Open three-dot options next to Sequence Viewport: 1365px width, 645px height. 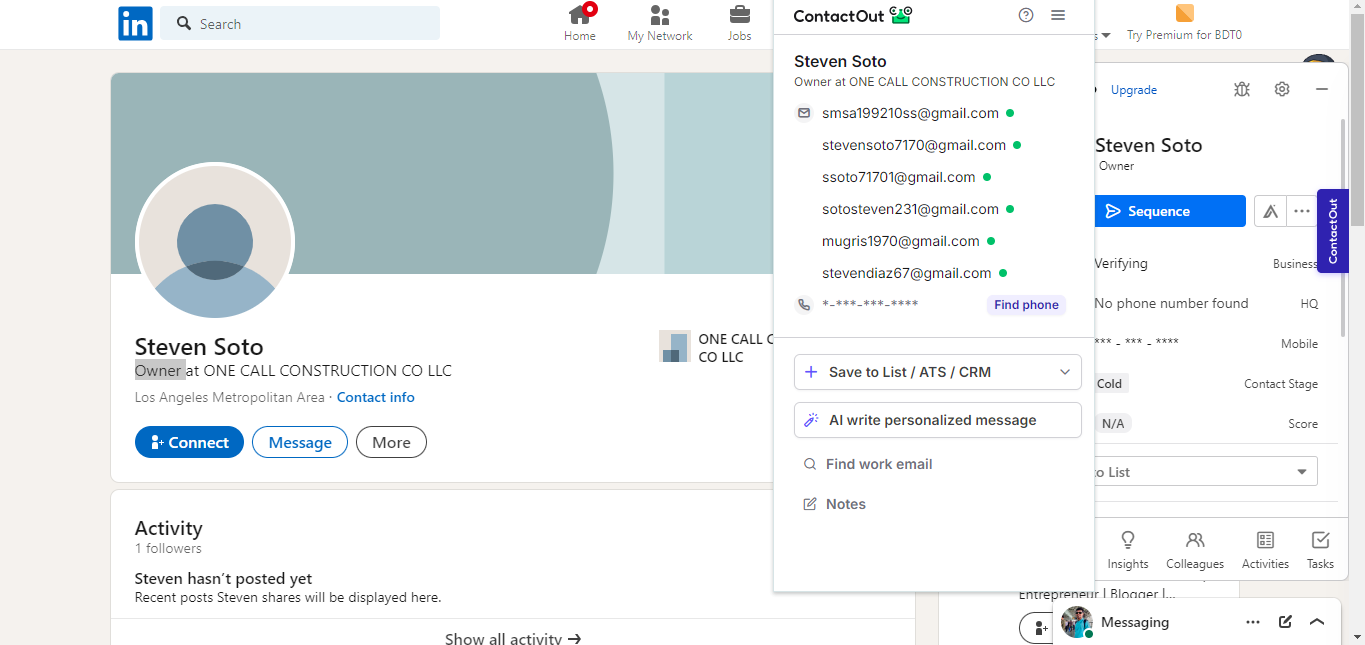tap(1301, 211)
